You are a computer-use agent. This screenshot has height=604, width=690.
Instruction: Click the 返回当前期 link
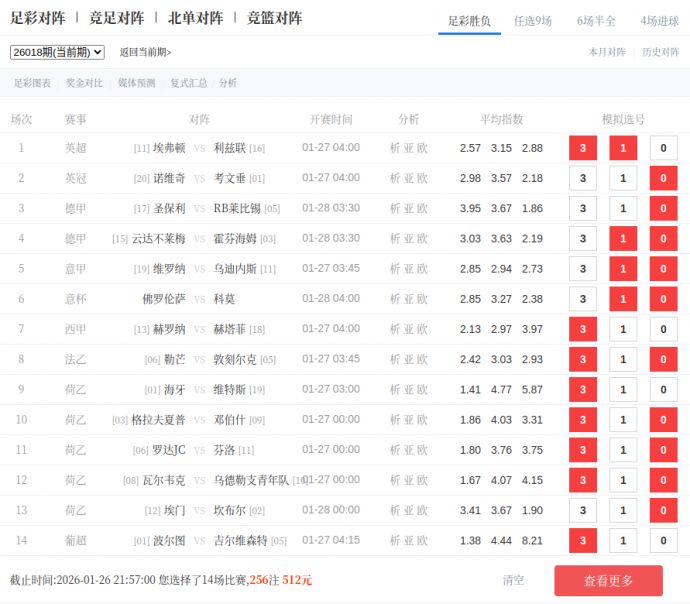(145, 52)
